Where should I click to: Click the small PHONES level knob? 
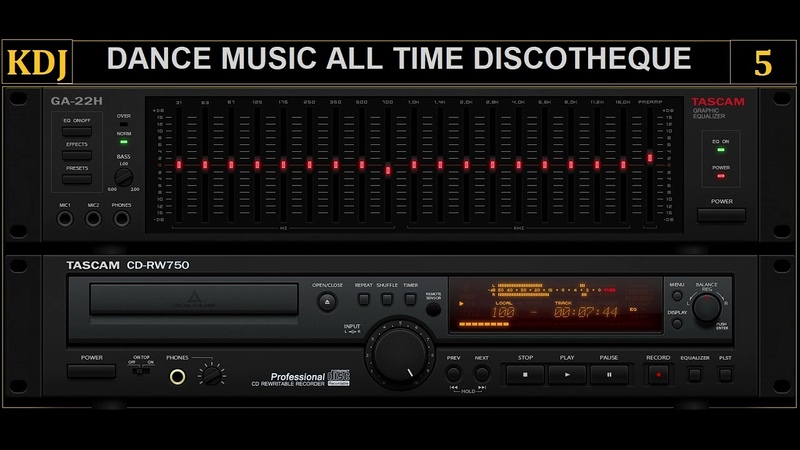pyautogui.click(x=211, y=376)
